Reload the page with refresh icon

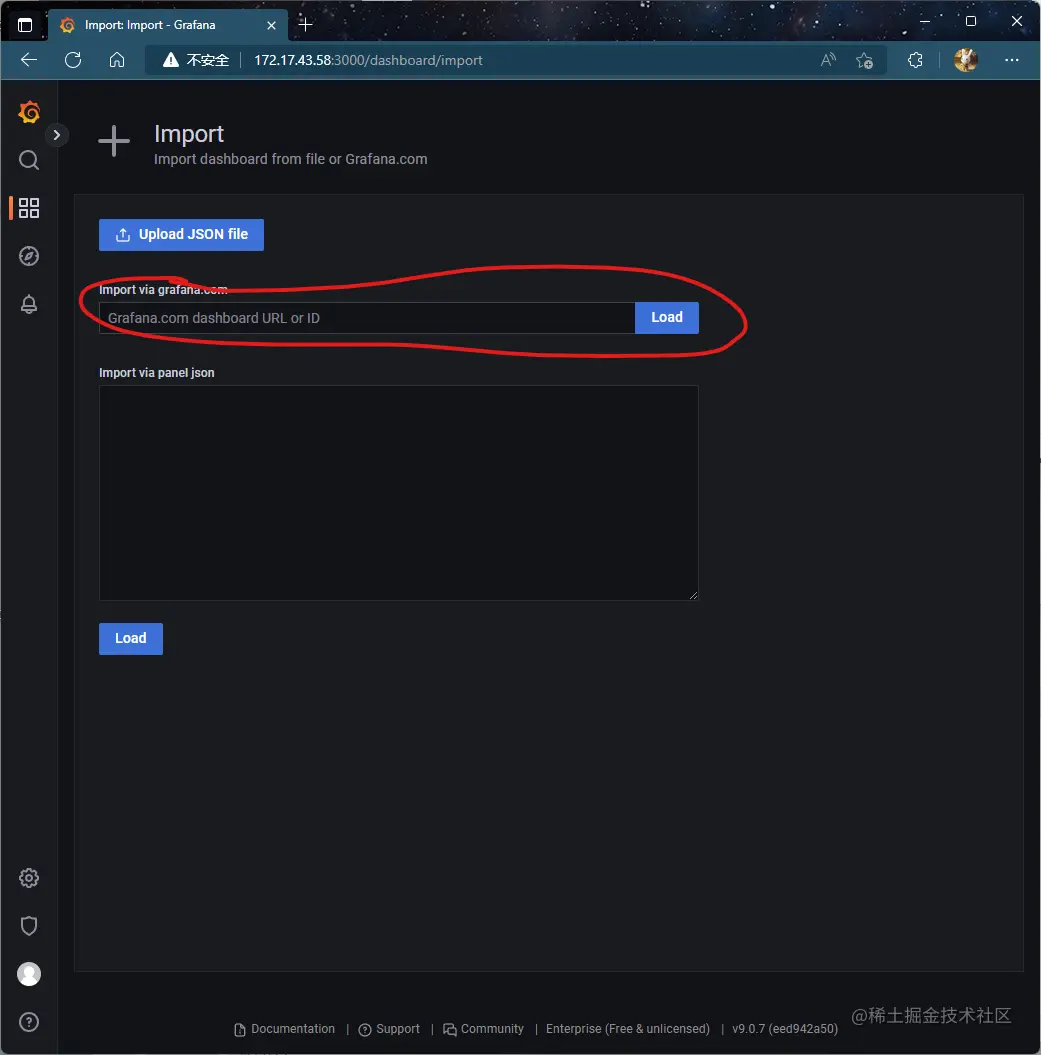[x=73, y=61]
